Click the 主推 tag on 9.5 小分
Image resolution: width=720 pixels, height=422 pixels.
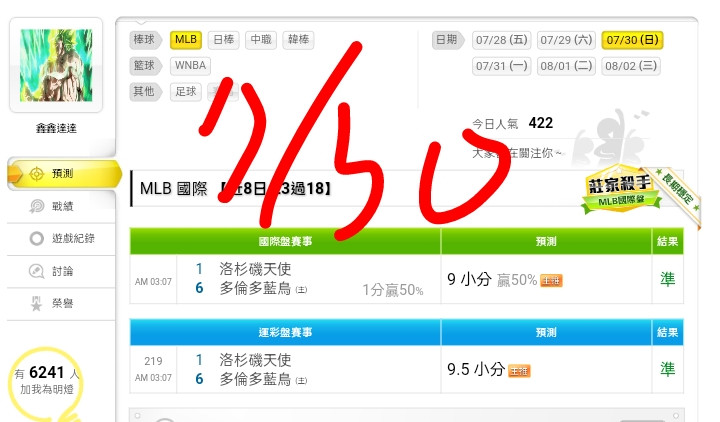(x=519, y=371)
